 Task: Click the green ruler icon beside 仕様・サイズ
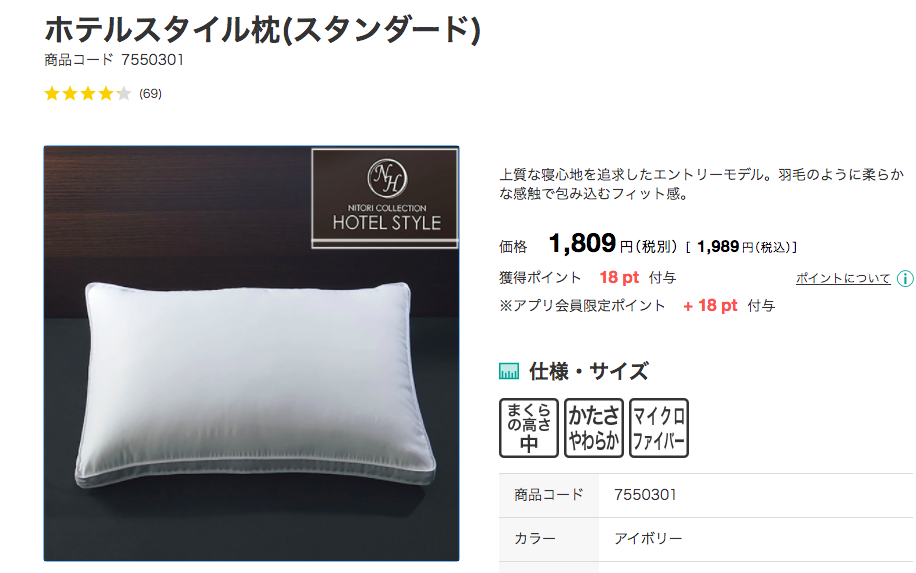click(x=509, y=371)
